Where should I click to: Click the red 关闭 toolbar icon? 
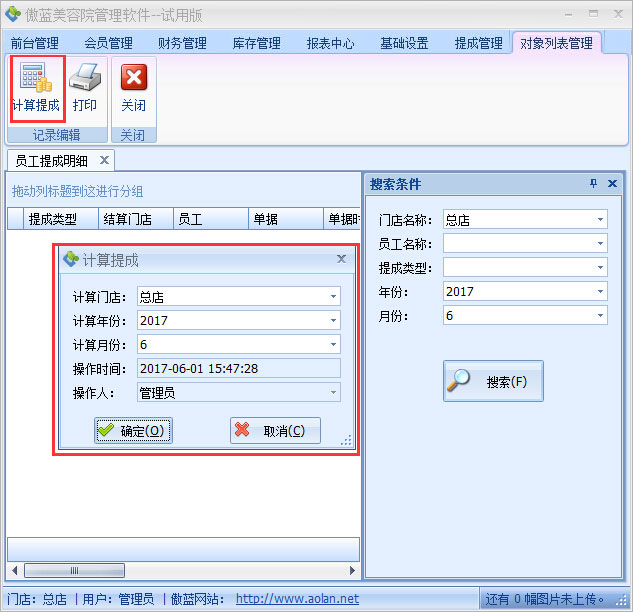point(134,77)
